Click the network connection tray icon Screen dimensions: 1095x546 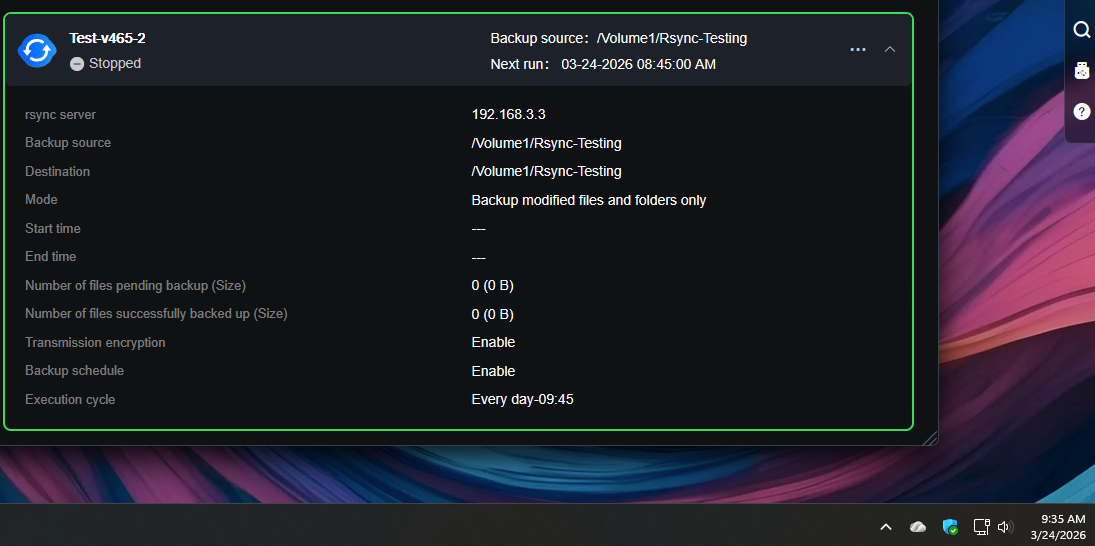pyautogui.click(x=981, y=527)
